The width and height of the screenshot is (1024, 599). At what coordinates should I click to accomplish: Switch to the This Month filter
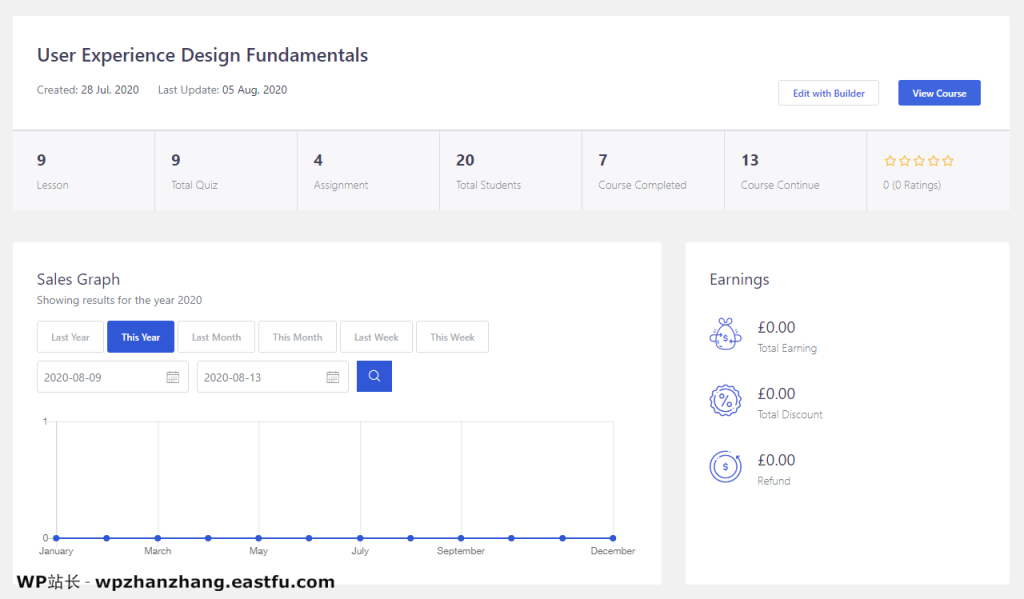click(x=297, y=337)
